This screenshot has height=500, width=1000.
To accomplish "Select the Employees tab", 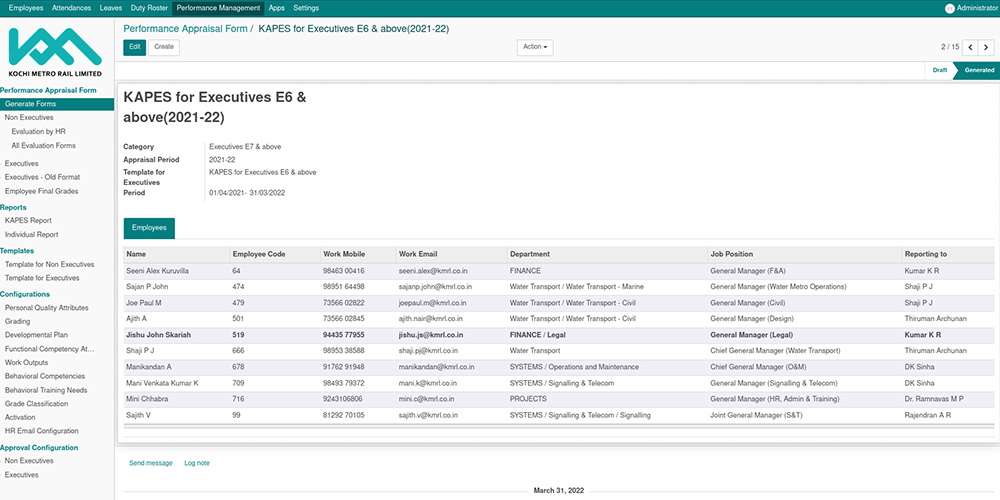I will click(149, 228).
